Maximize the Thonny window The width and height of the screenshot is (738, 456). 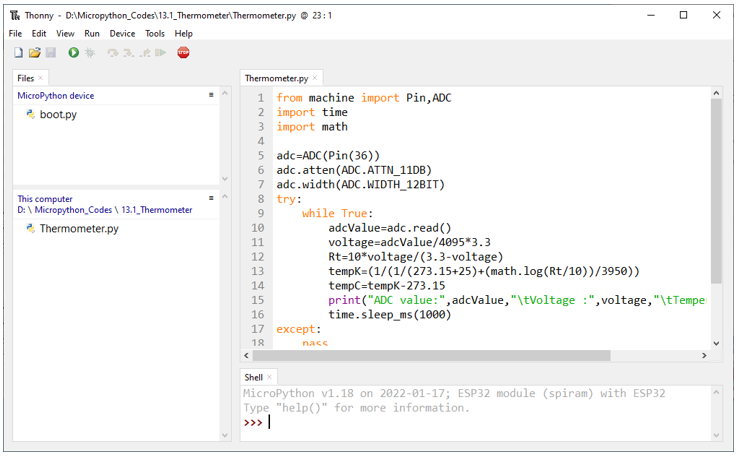(x=683, y=15)
